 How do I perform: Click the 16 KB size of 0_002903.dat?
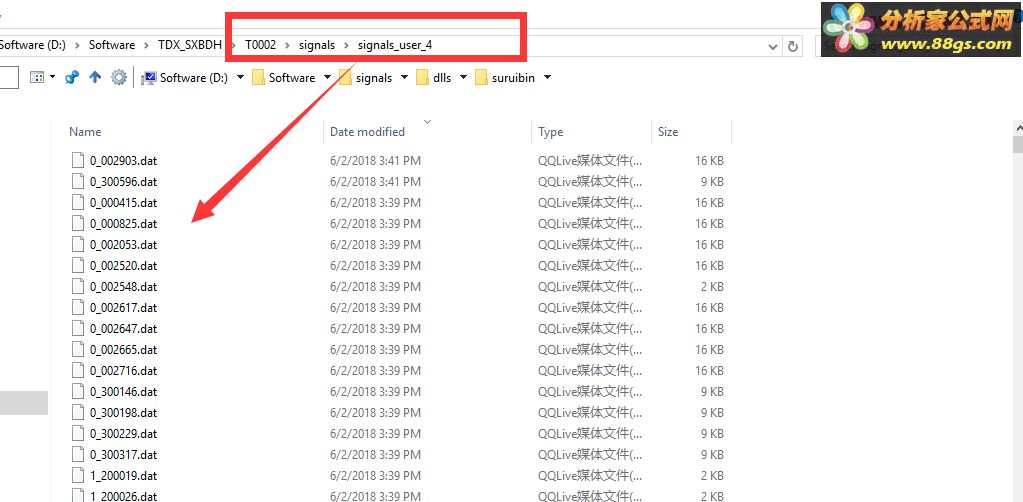click(x=709, y=161)
